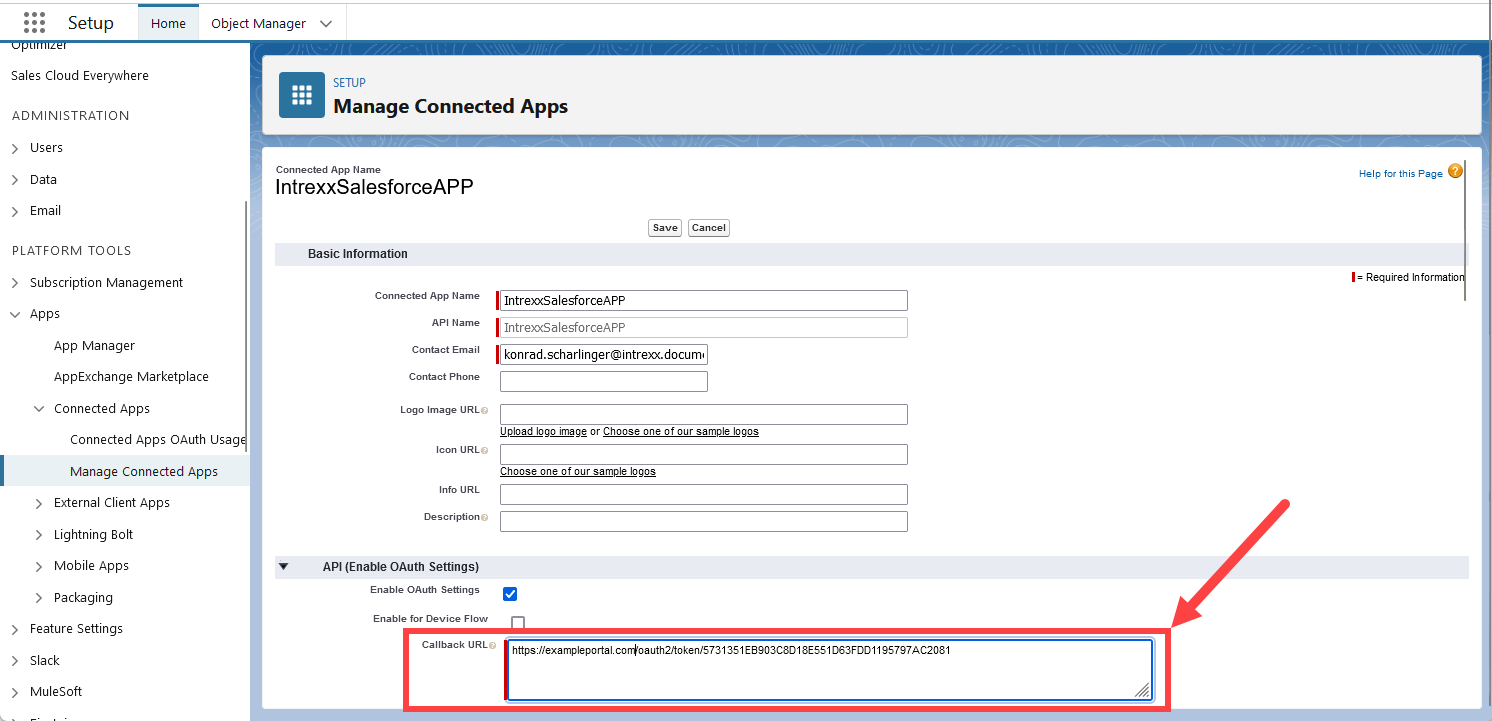Click the Manage Connected Apps grid icon
Image resolution: width=1492 pixels, height=721 pixels.
pyautogui.click(x=301, y=95)
